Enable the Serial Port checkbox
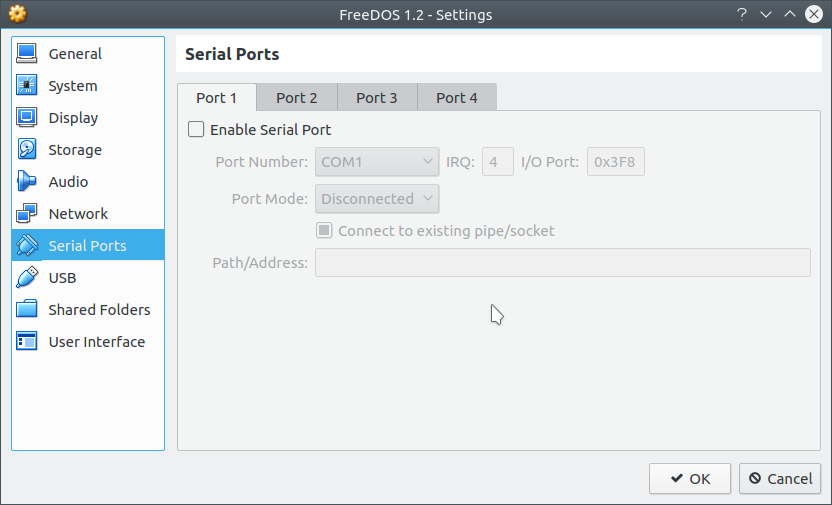This screenshot has height=505, width=832. (196, 129)
